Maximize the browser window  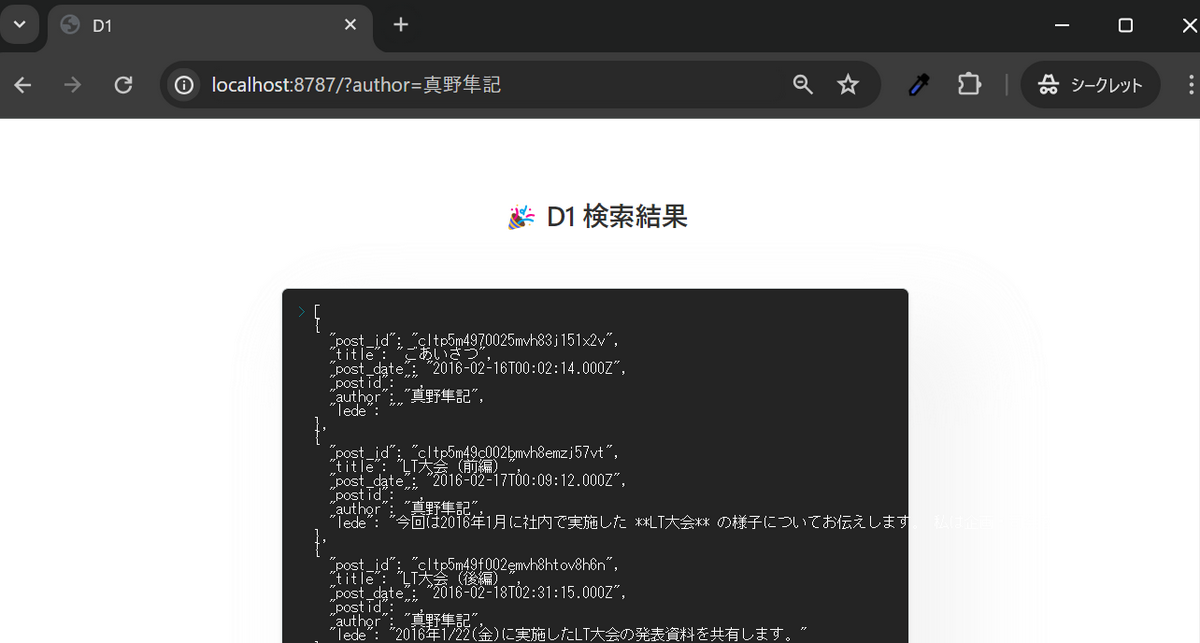1125,25
